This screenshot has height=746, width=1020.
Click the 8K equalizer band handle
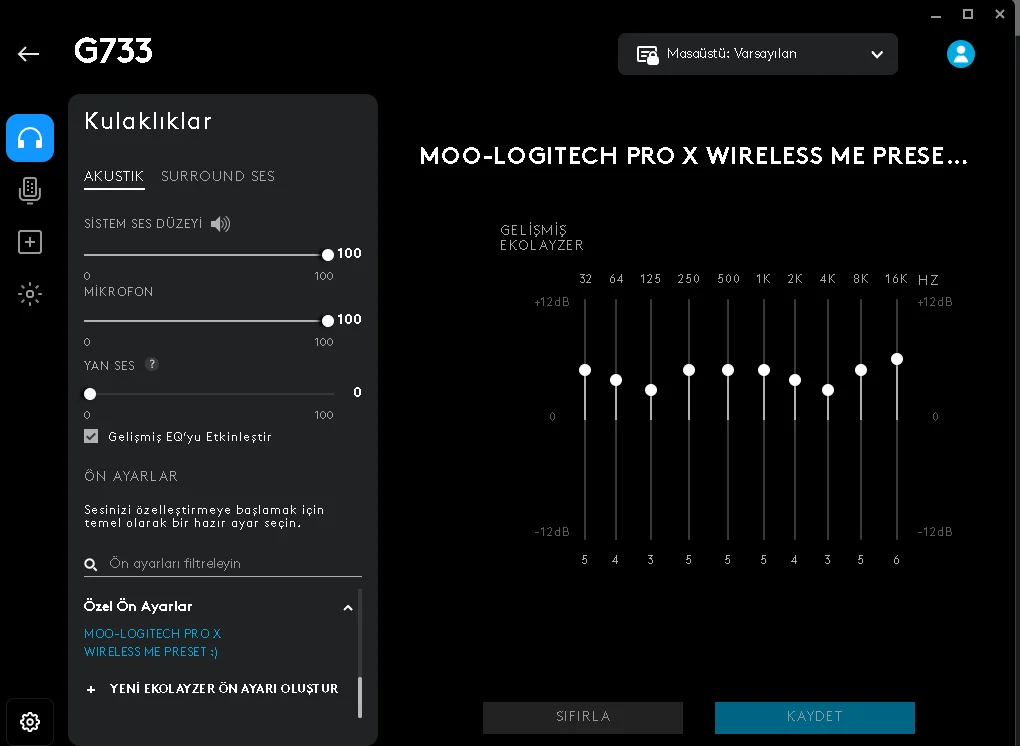point(861,370)
